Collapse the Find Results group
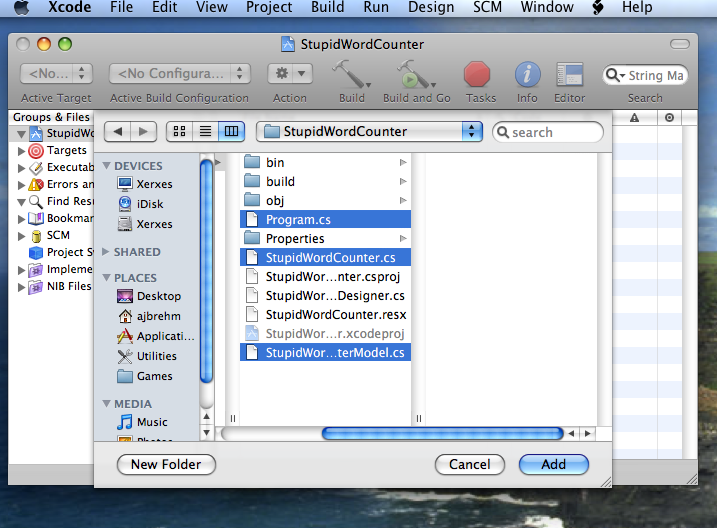This screenshot has height=528, width=717. click(21, 202)
